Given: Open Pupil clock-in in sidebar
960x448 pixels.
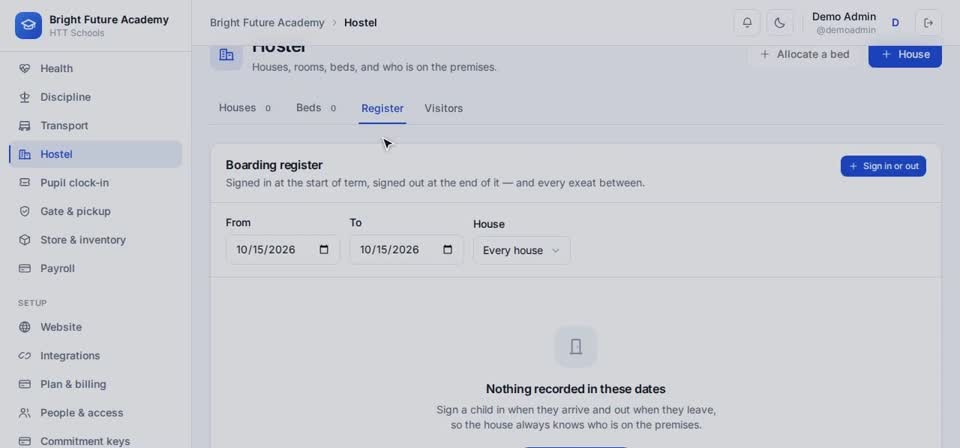Looking at the screenshot, I should coord(96,182).
